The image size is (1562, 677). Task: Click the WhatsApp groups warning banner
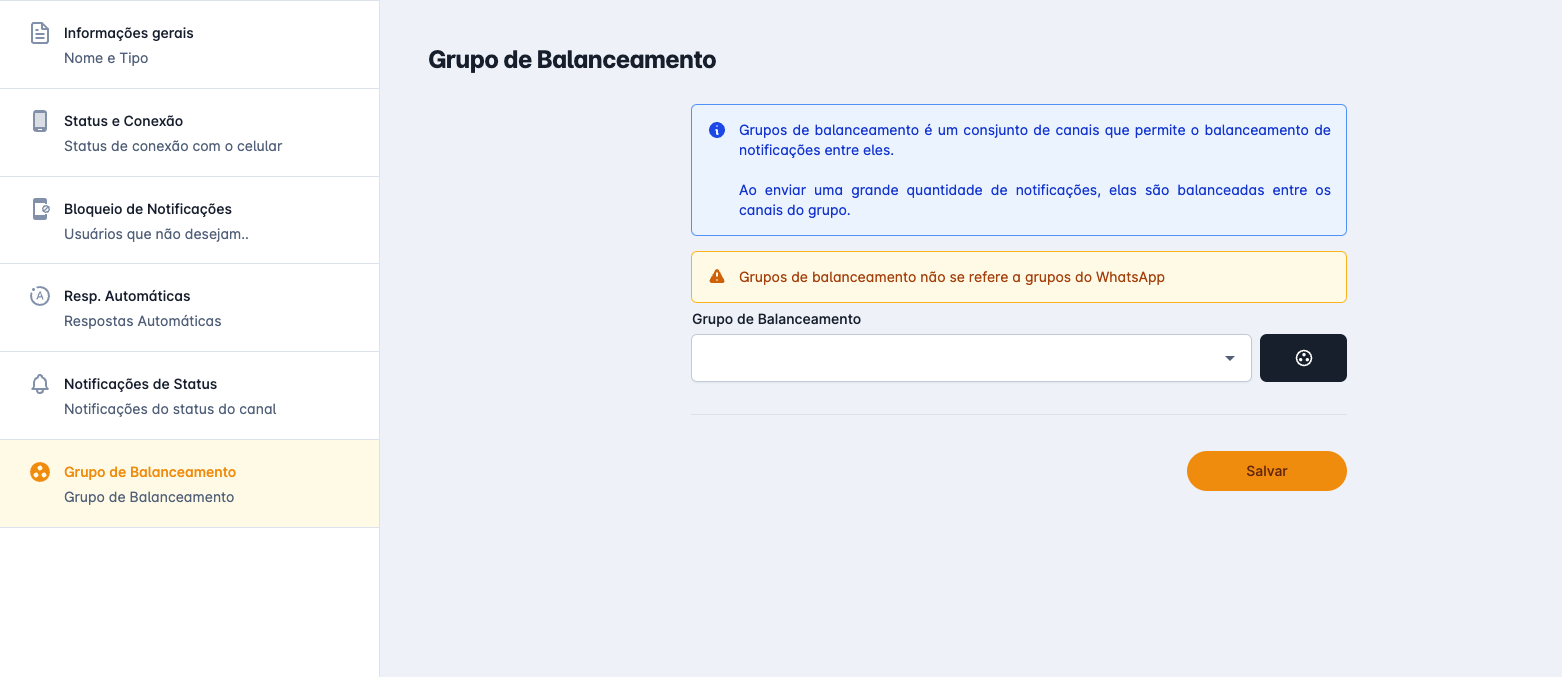point(1018,277)
